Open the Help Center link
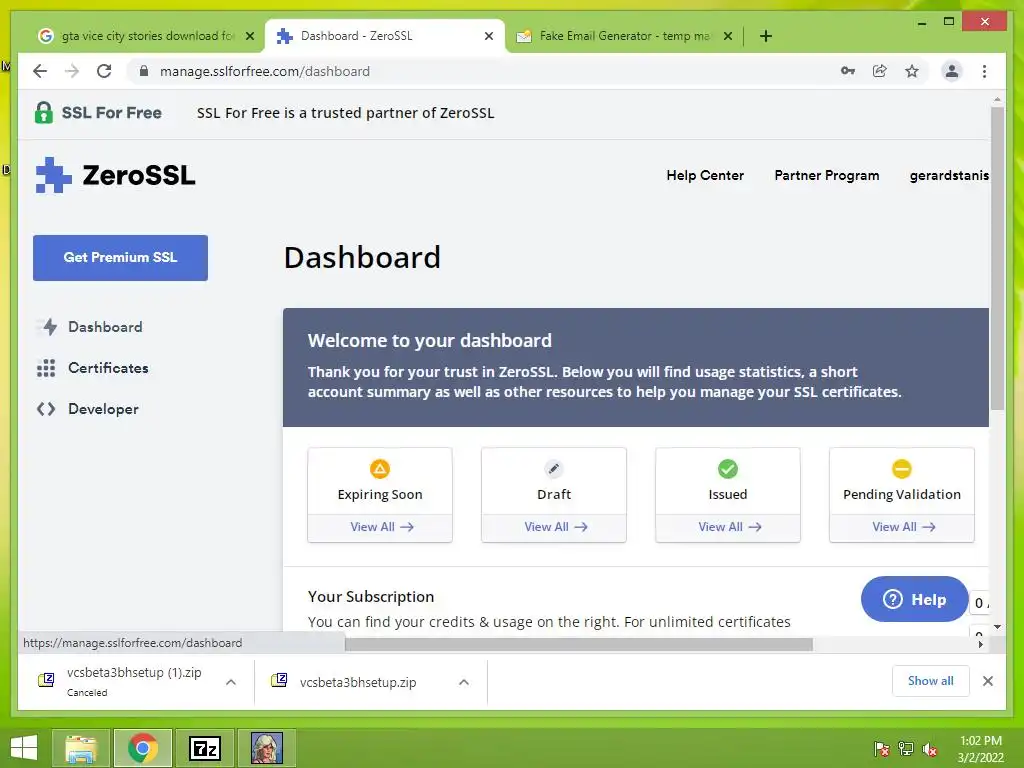The height and width of the screenshot is (768, 1024). 705,175
